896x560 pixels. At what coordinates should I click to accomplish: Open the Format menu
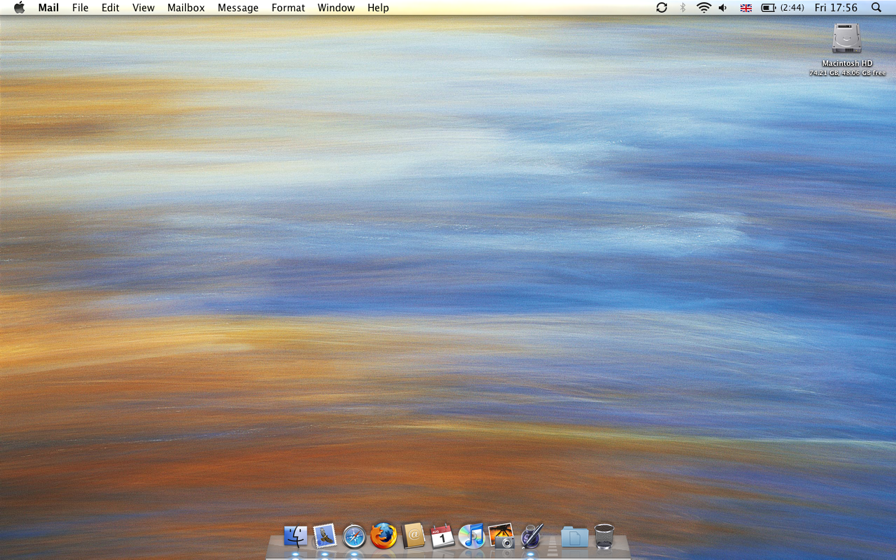pyautogui.click(x=288, y=8)
